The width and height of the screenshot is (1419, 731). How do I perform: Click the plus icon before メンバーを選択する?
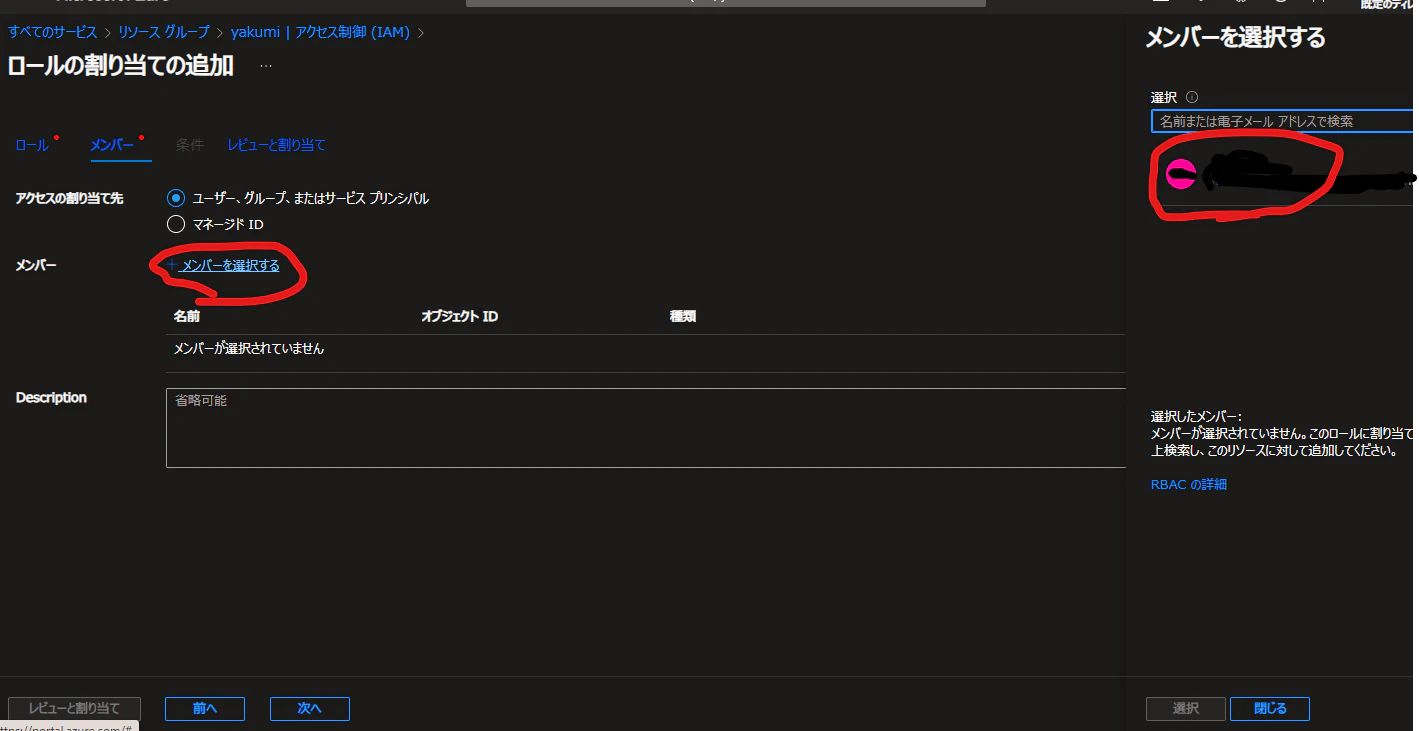tap(172, 265)
